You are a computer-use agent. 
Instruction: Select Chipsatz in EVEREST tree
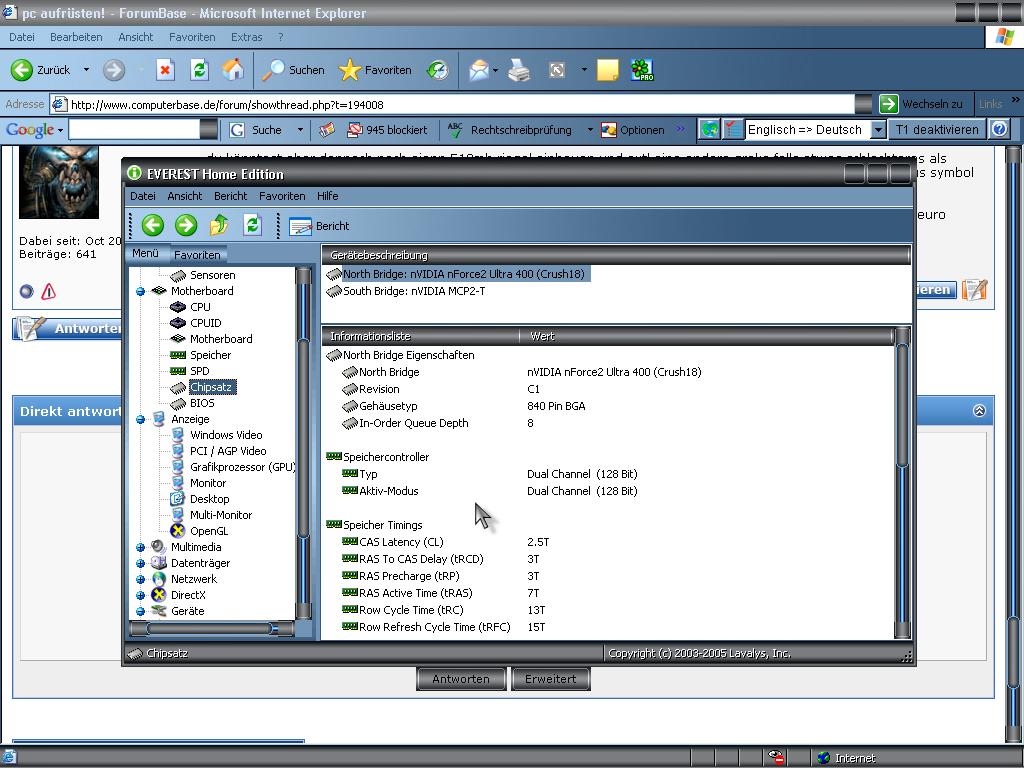point(210,387)
